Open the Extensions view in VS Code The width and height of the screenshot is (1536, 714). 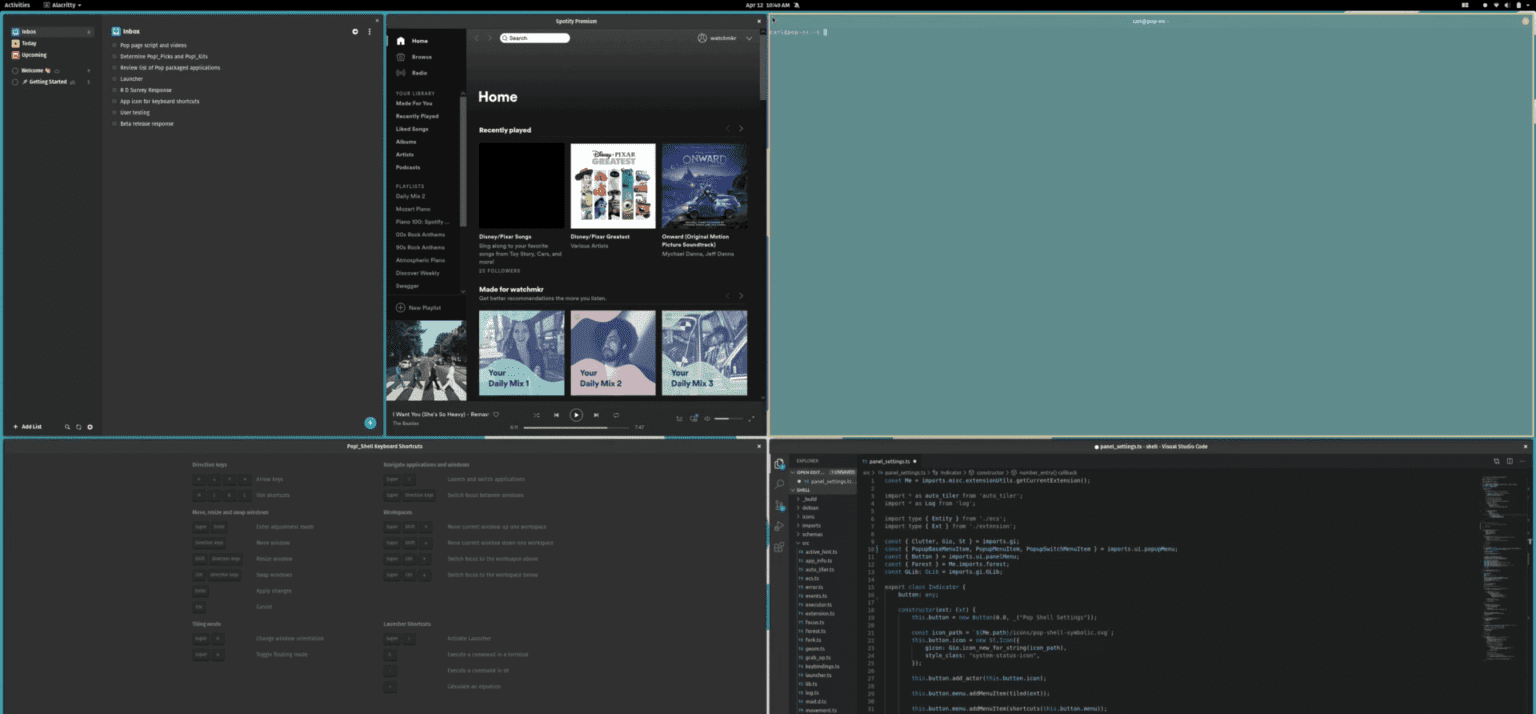point(780,545)
